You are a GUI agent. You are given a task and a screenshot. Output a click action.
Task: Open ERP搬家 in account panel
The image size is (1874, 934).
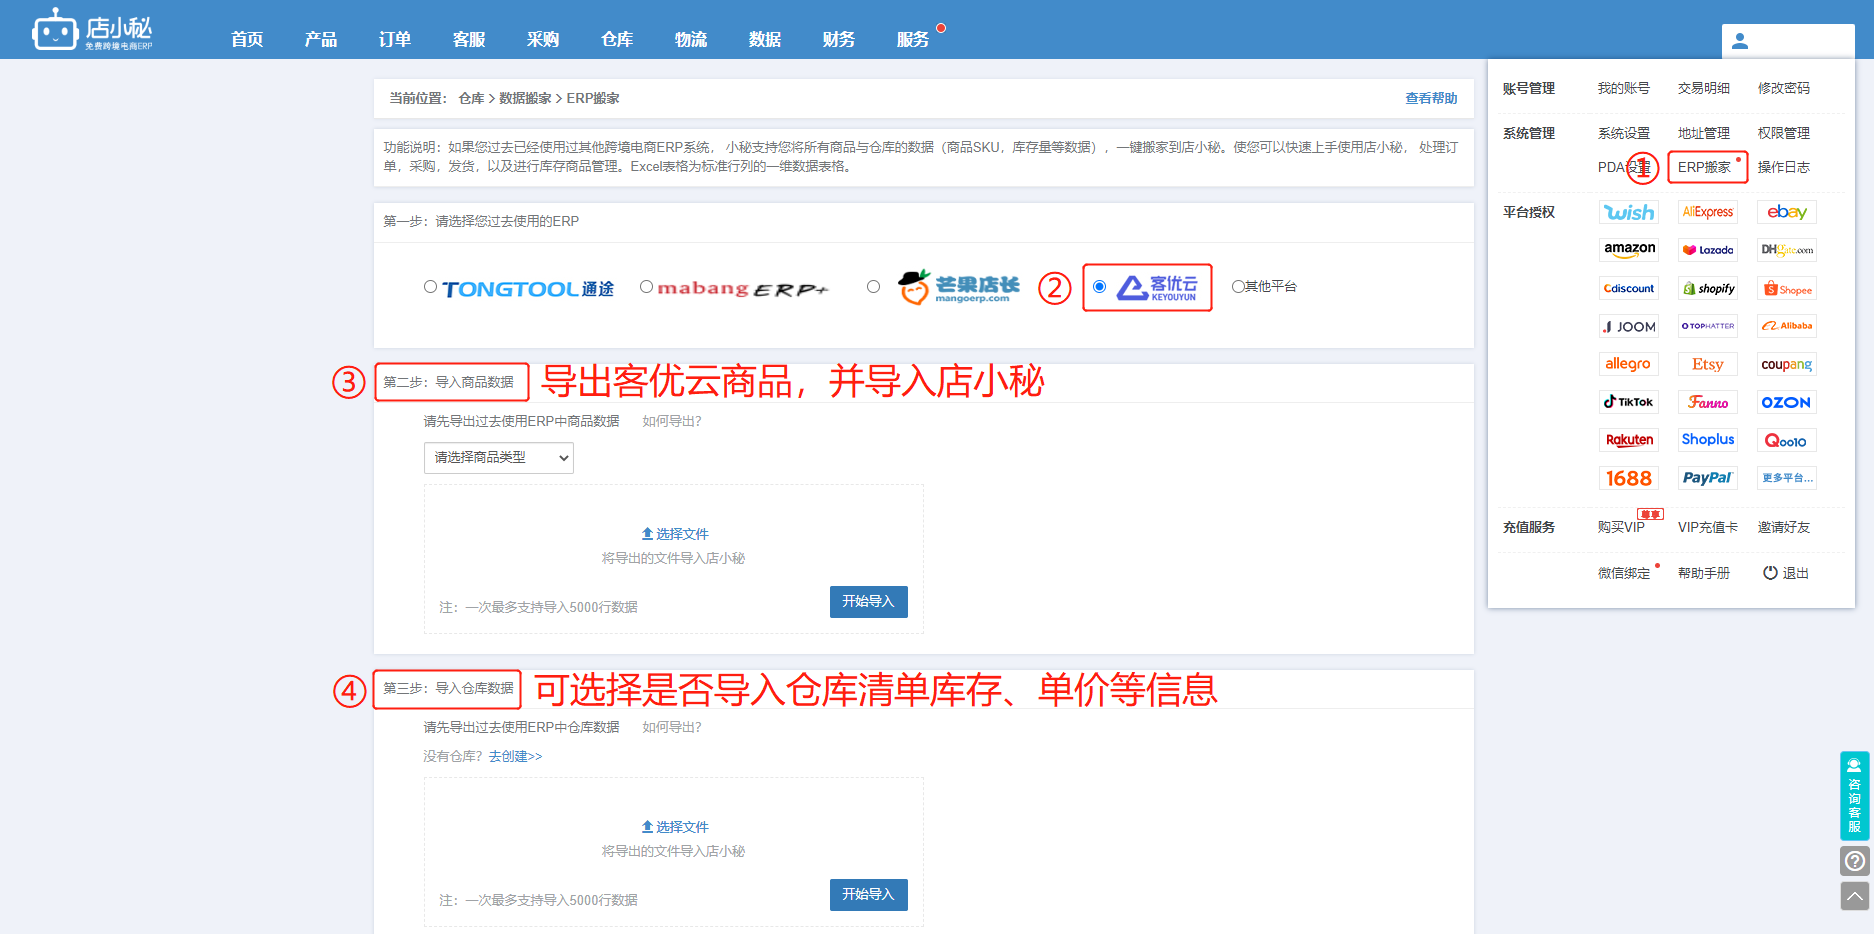point(1704,168)
